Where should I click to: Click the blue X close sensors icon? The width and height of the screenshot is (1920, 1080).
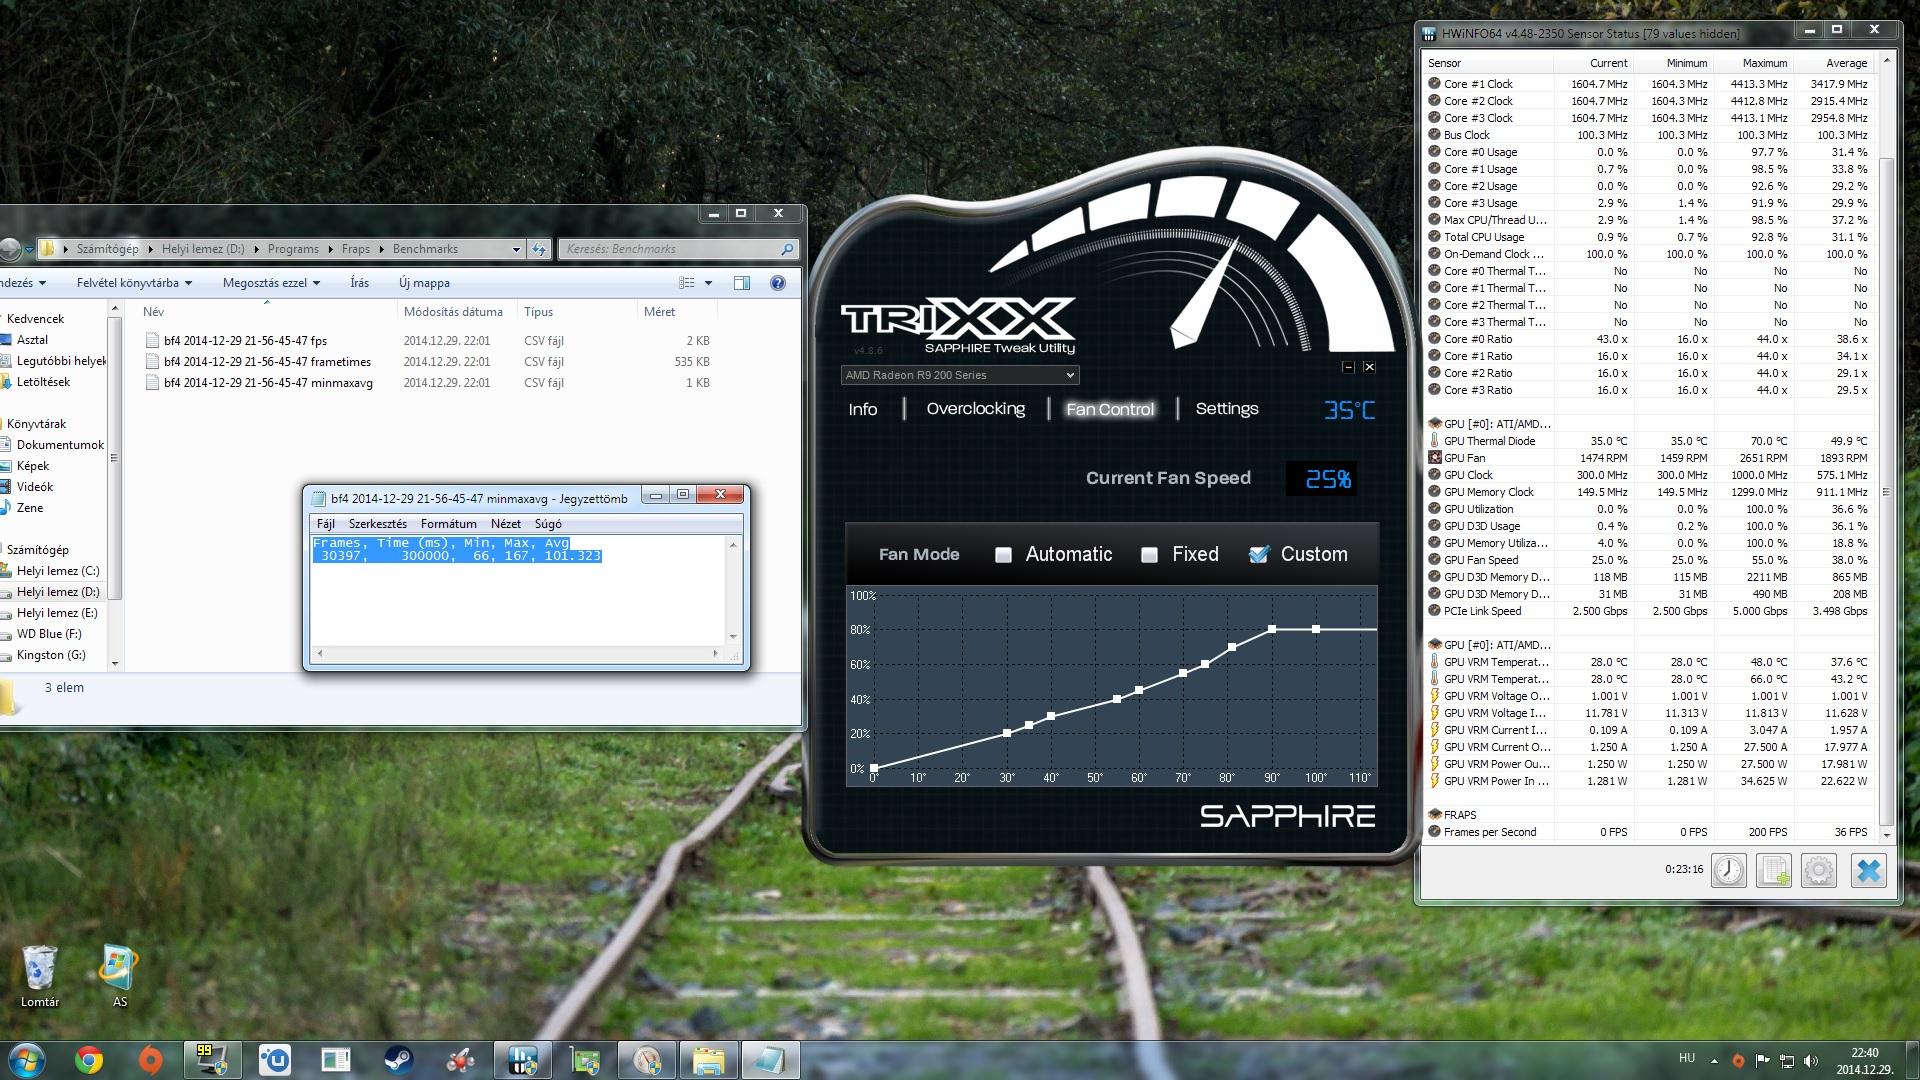click(x=1867, y=870)
